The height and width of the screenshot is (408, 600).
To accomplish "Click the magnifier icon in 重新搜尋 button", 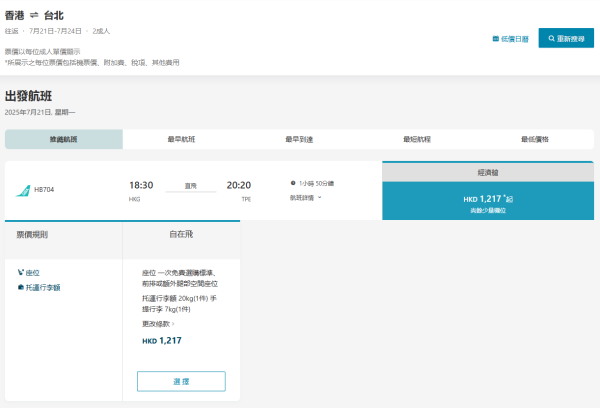I will [x=551, y=38].
